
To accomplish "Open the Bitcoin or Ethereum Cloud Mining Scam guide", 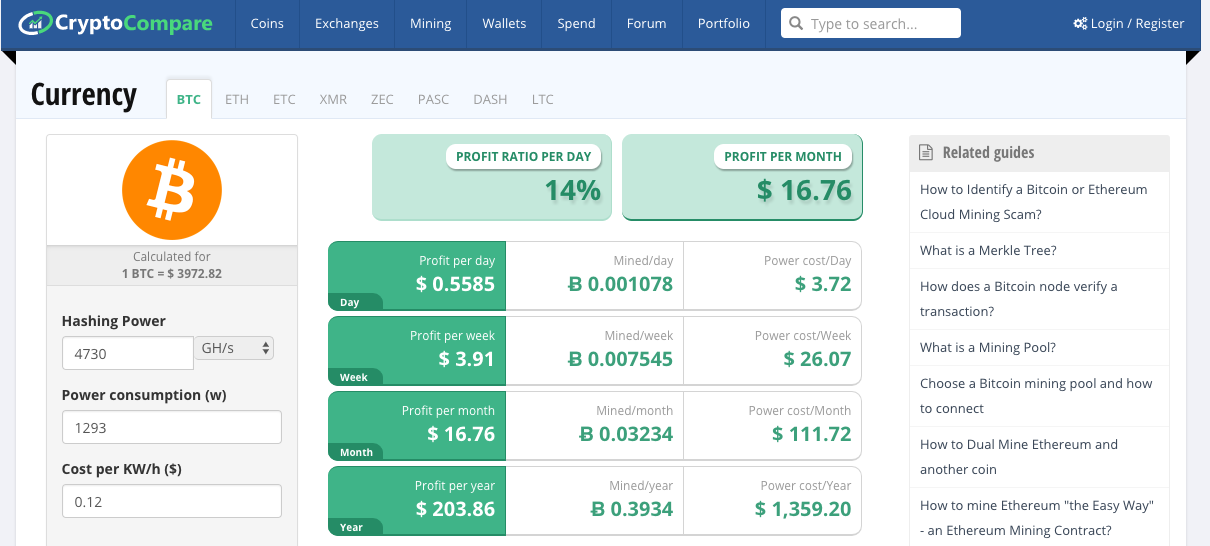I will [x=1034, y=202].
